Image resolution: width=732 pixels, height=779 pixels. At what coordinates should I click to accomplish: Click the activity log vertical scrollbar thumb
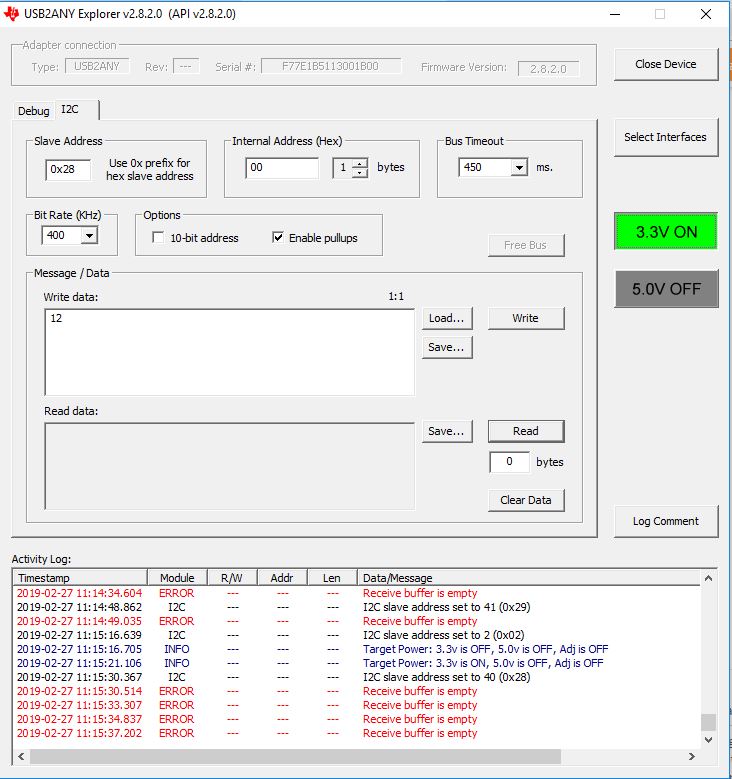tap(709, 722)
